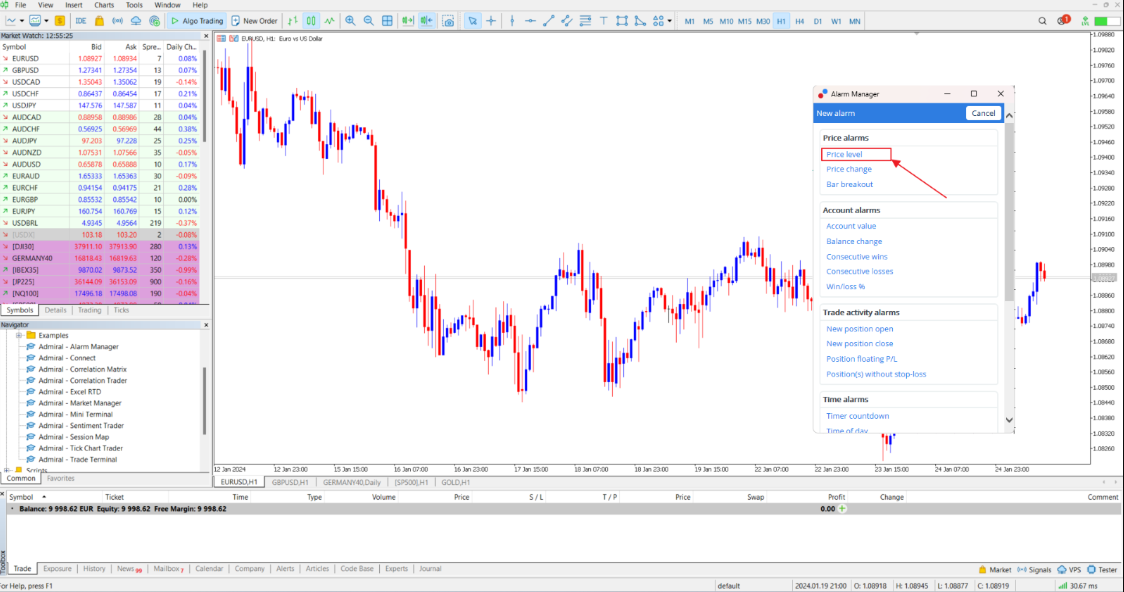
Task: Switch chart to candlestick mode
Action: (311, 21)
